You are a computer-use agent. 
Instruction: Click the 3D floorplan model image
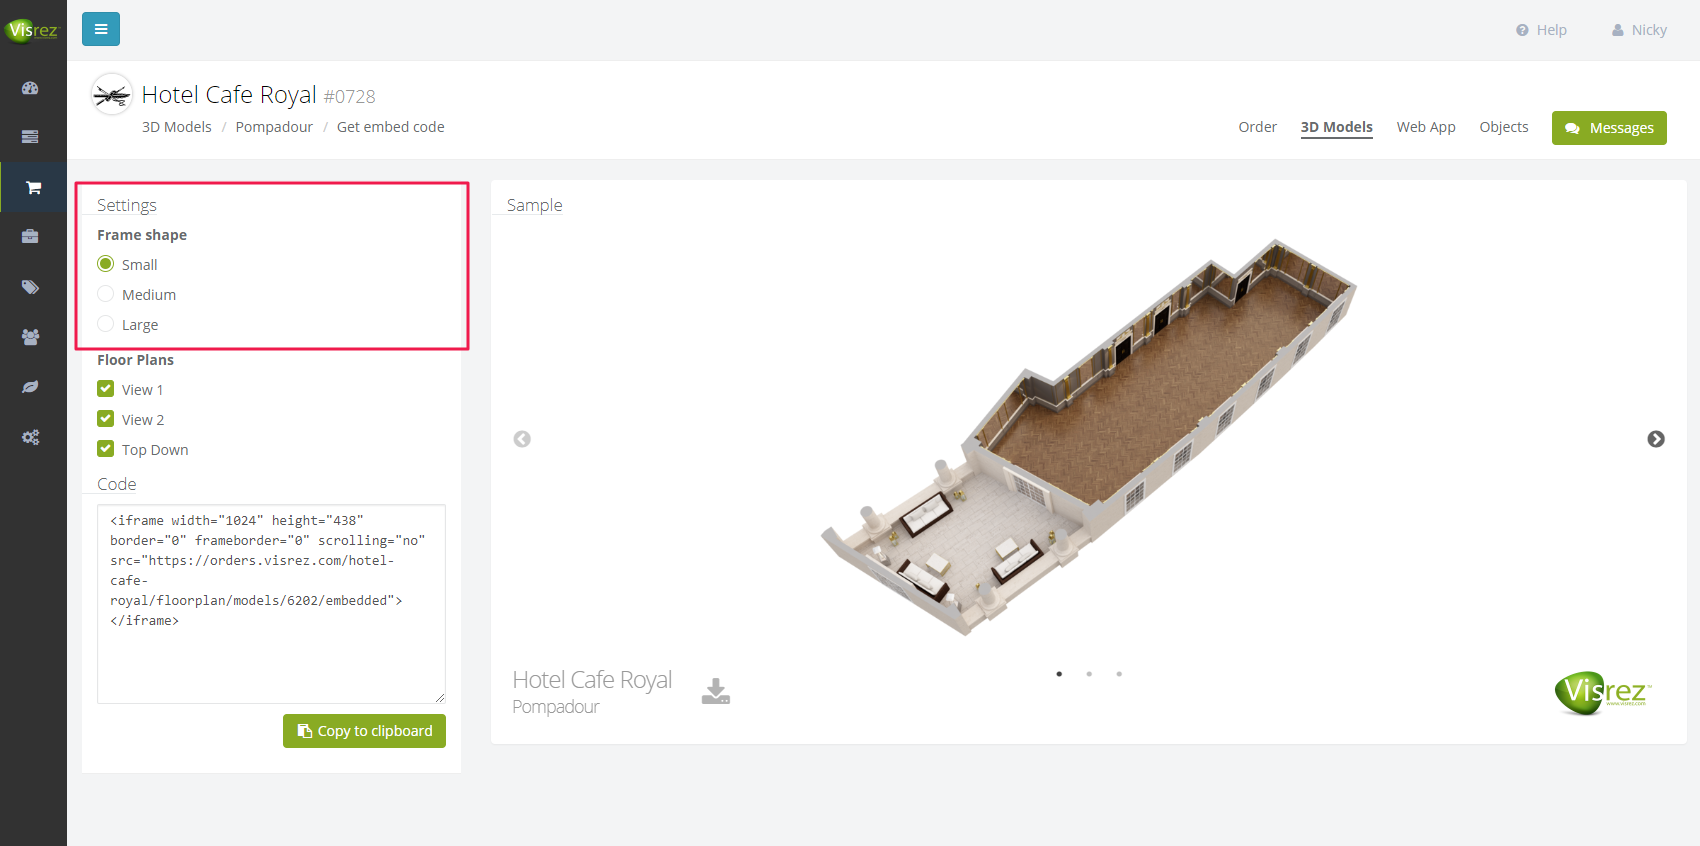(1089, 437)
